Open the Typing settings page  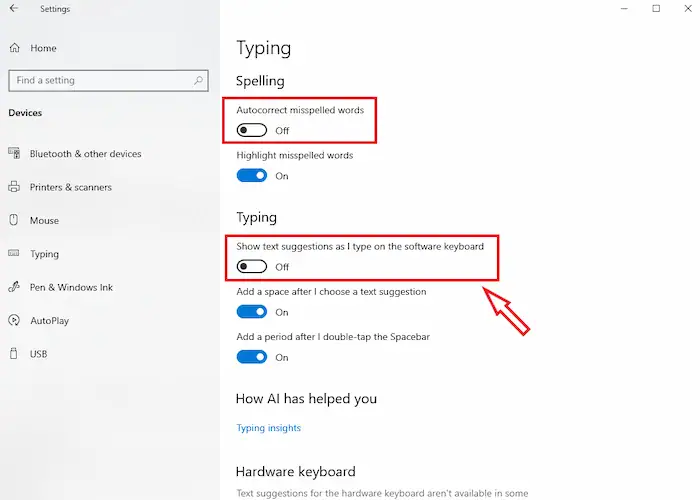point(45,254)
